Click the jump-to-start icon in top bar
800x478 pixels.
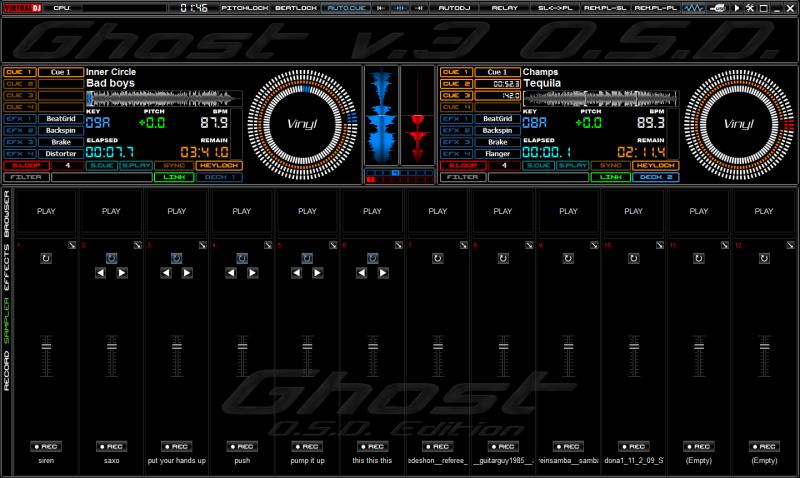click(381, 8)
